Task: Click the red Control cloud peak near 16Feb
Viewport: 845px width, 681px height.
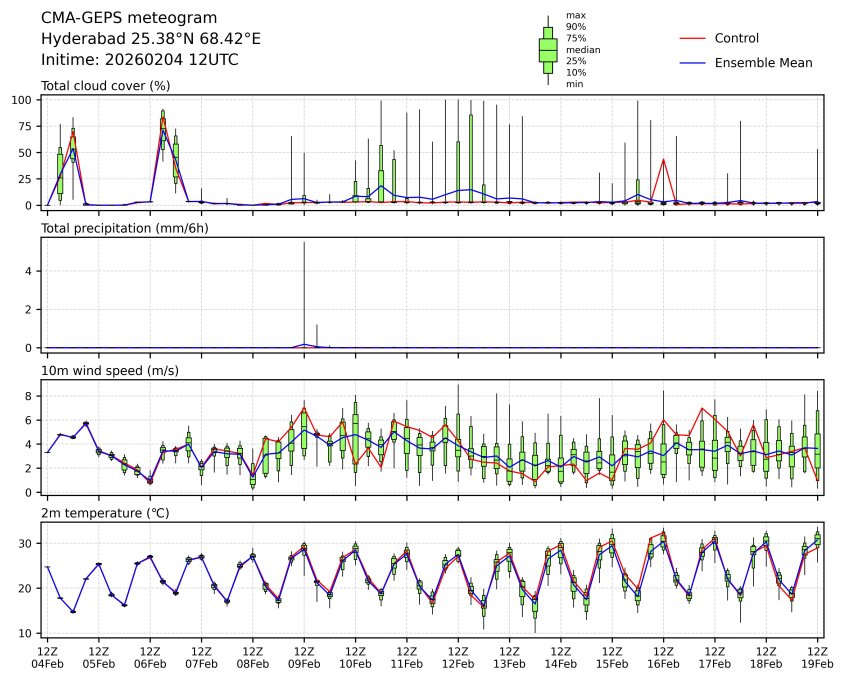Action: [x=664, y=160]
